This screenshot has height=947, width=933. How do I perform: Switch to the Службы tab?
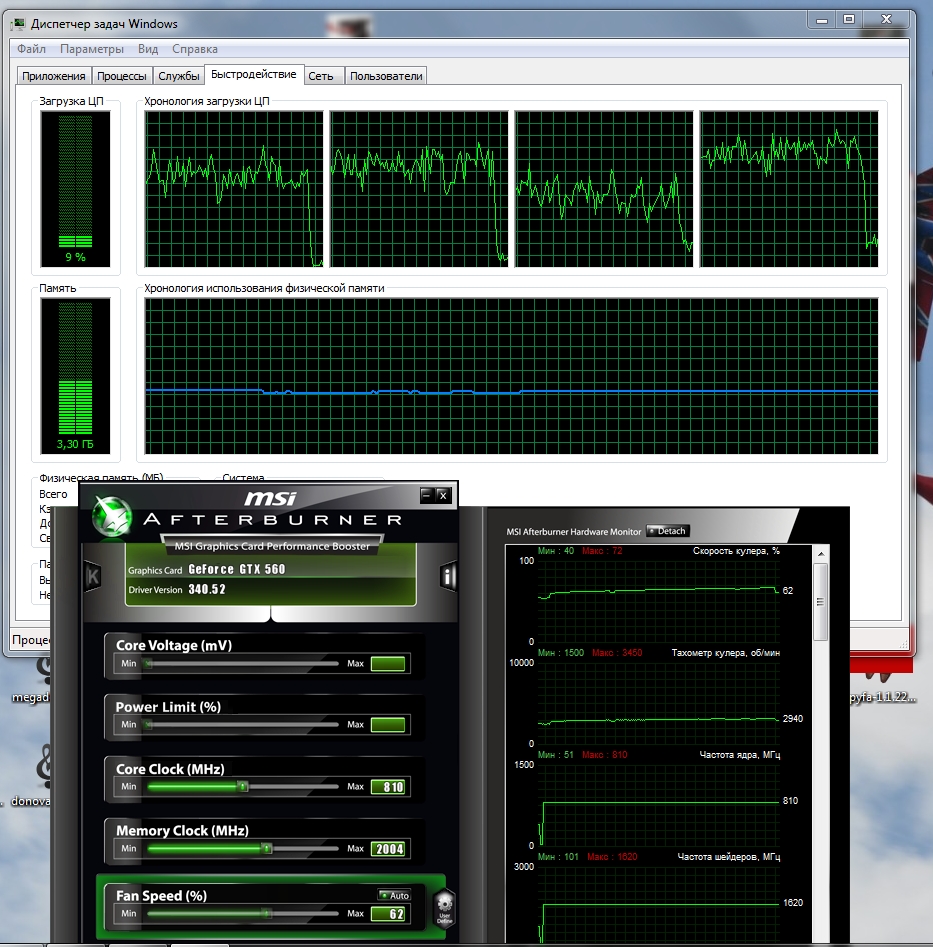(179, 76)
